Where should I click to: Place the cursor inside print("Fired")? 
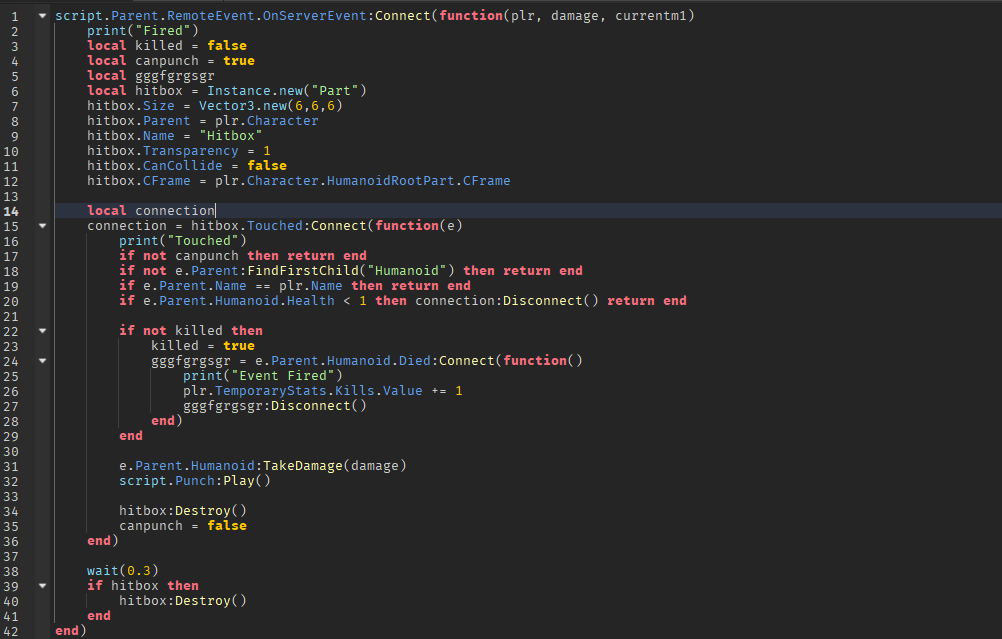(x=140, y=30)
